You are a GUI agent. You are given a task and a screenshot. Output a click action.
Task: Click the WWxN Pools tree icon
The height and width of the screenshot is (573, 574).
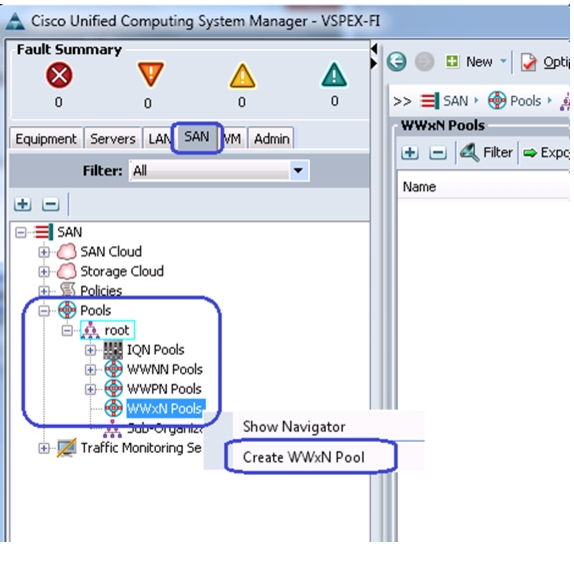coord(113,408)
